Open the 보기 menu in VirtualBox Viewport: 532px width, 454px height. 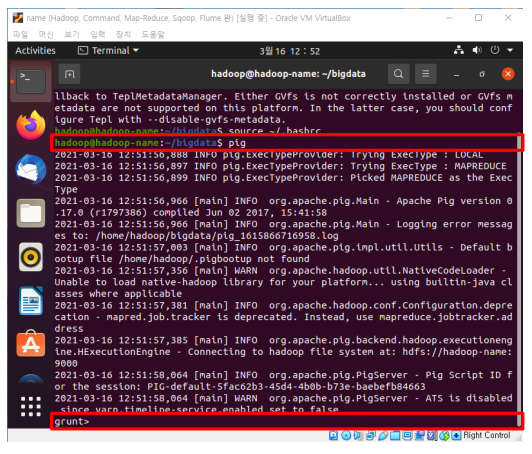[x=72, y=34]
